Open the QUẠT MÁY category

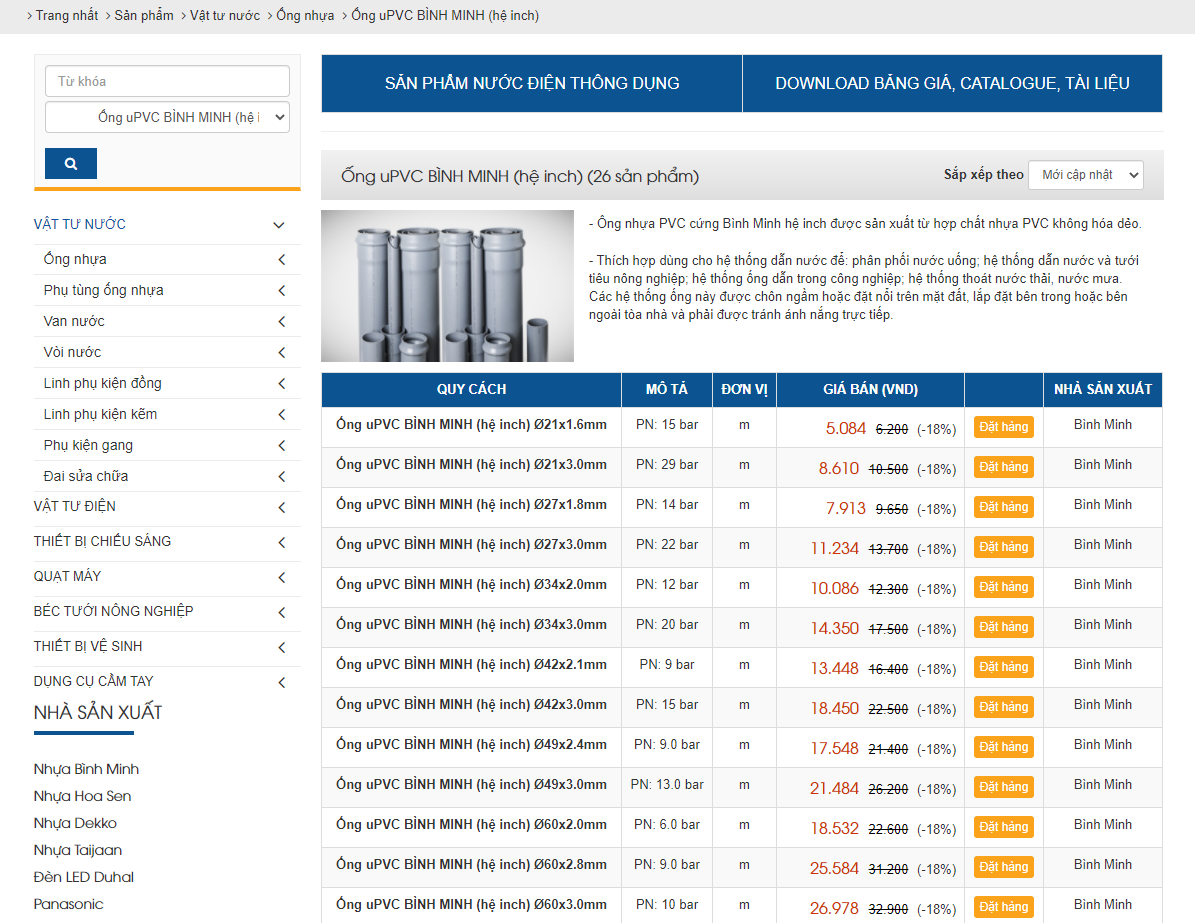tap(67, 576)
